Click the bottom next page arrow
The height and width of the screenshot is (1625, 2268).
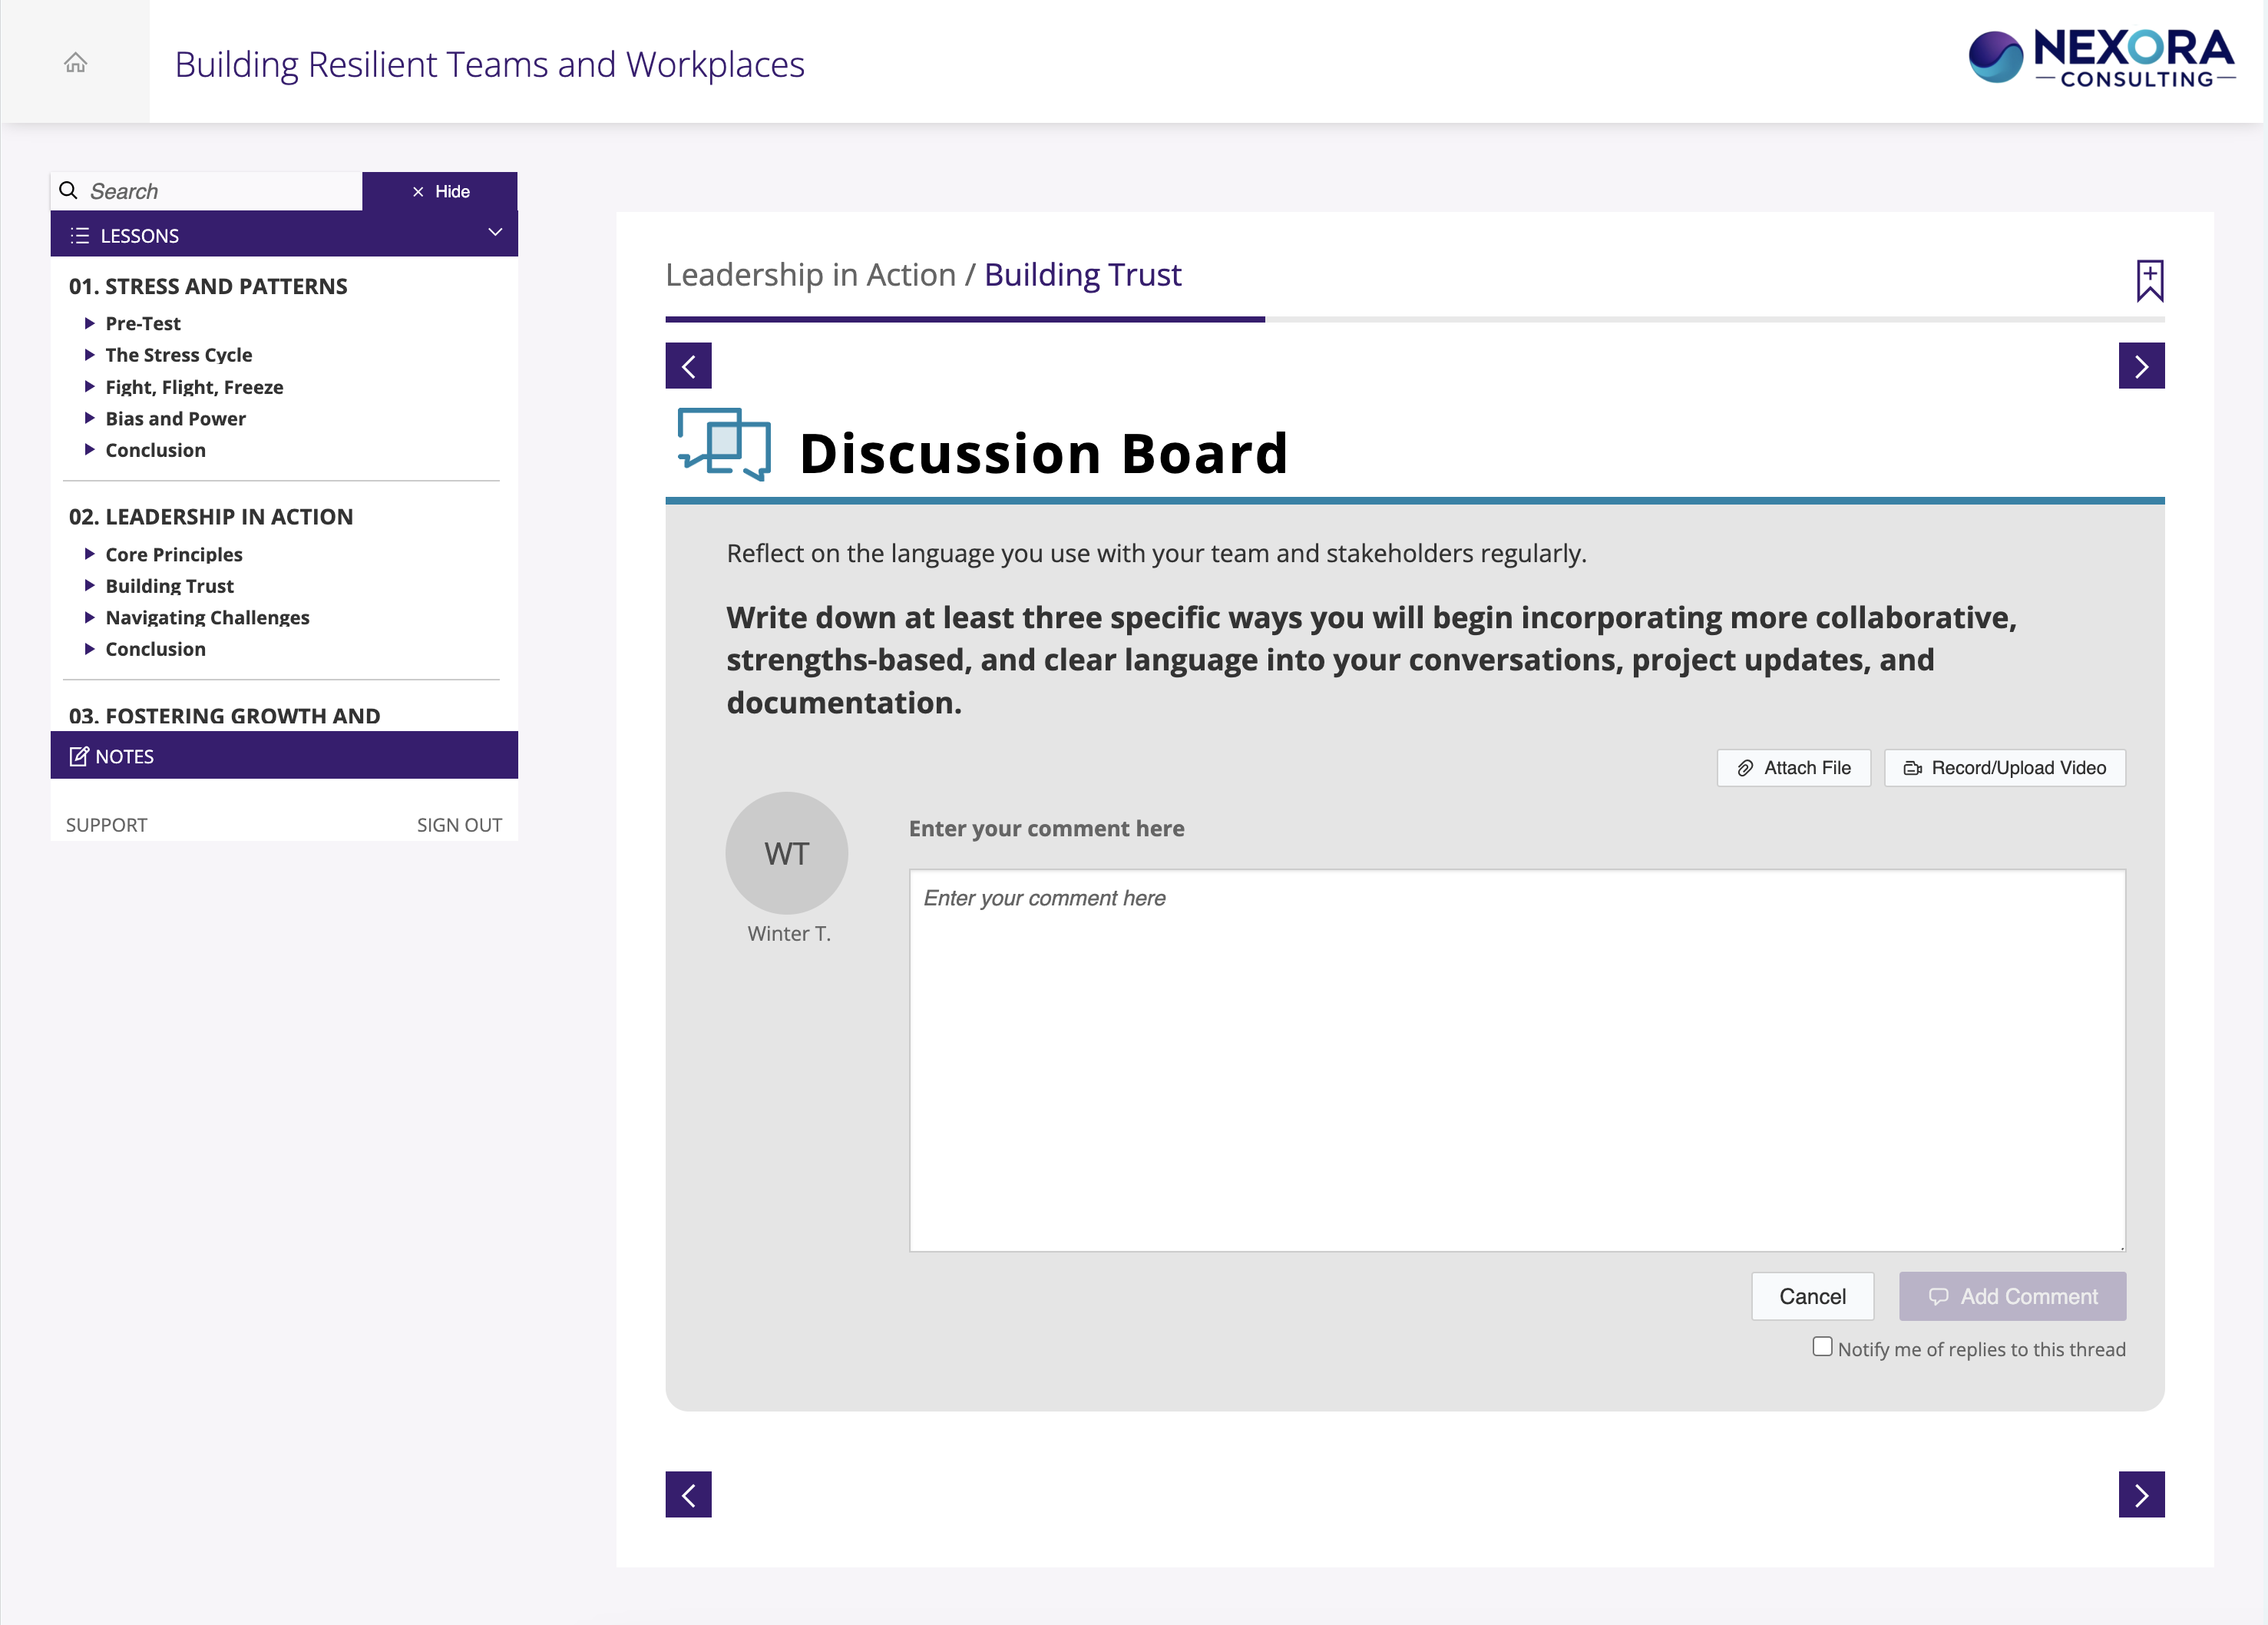point(2141,1494)
